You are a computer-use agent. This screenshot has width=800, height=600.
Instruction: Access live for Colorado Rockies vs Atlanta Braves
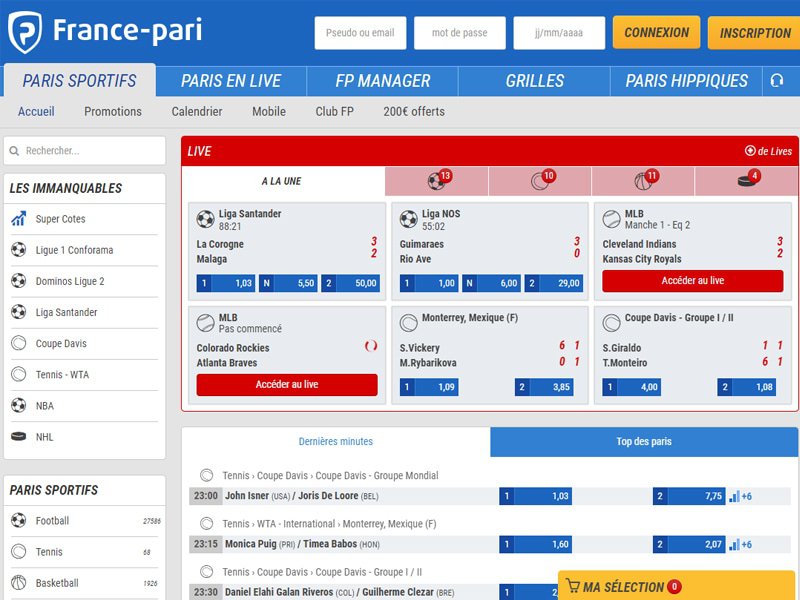(287, 385)
